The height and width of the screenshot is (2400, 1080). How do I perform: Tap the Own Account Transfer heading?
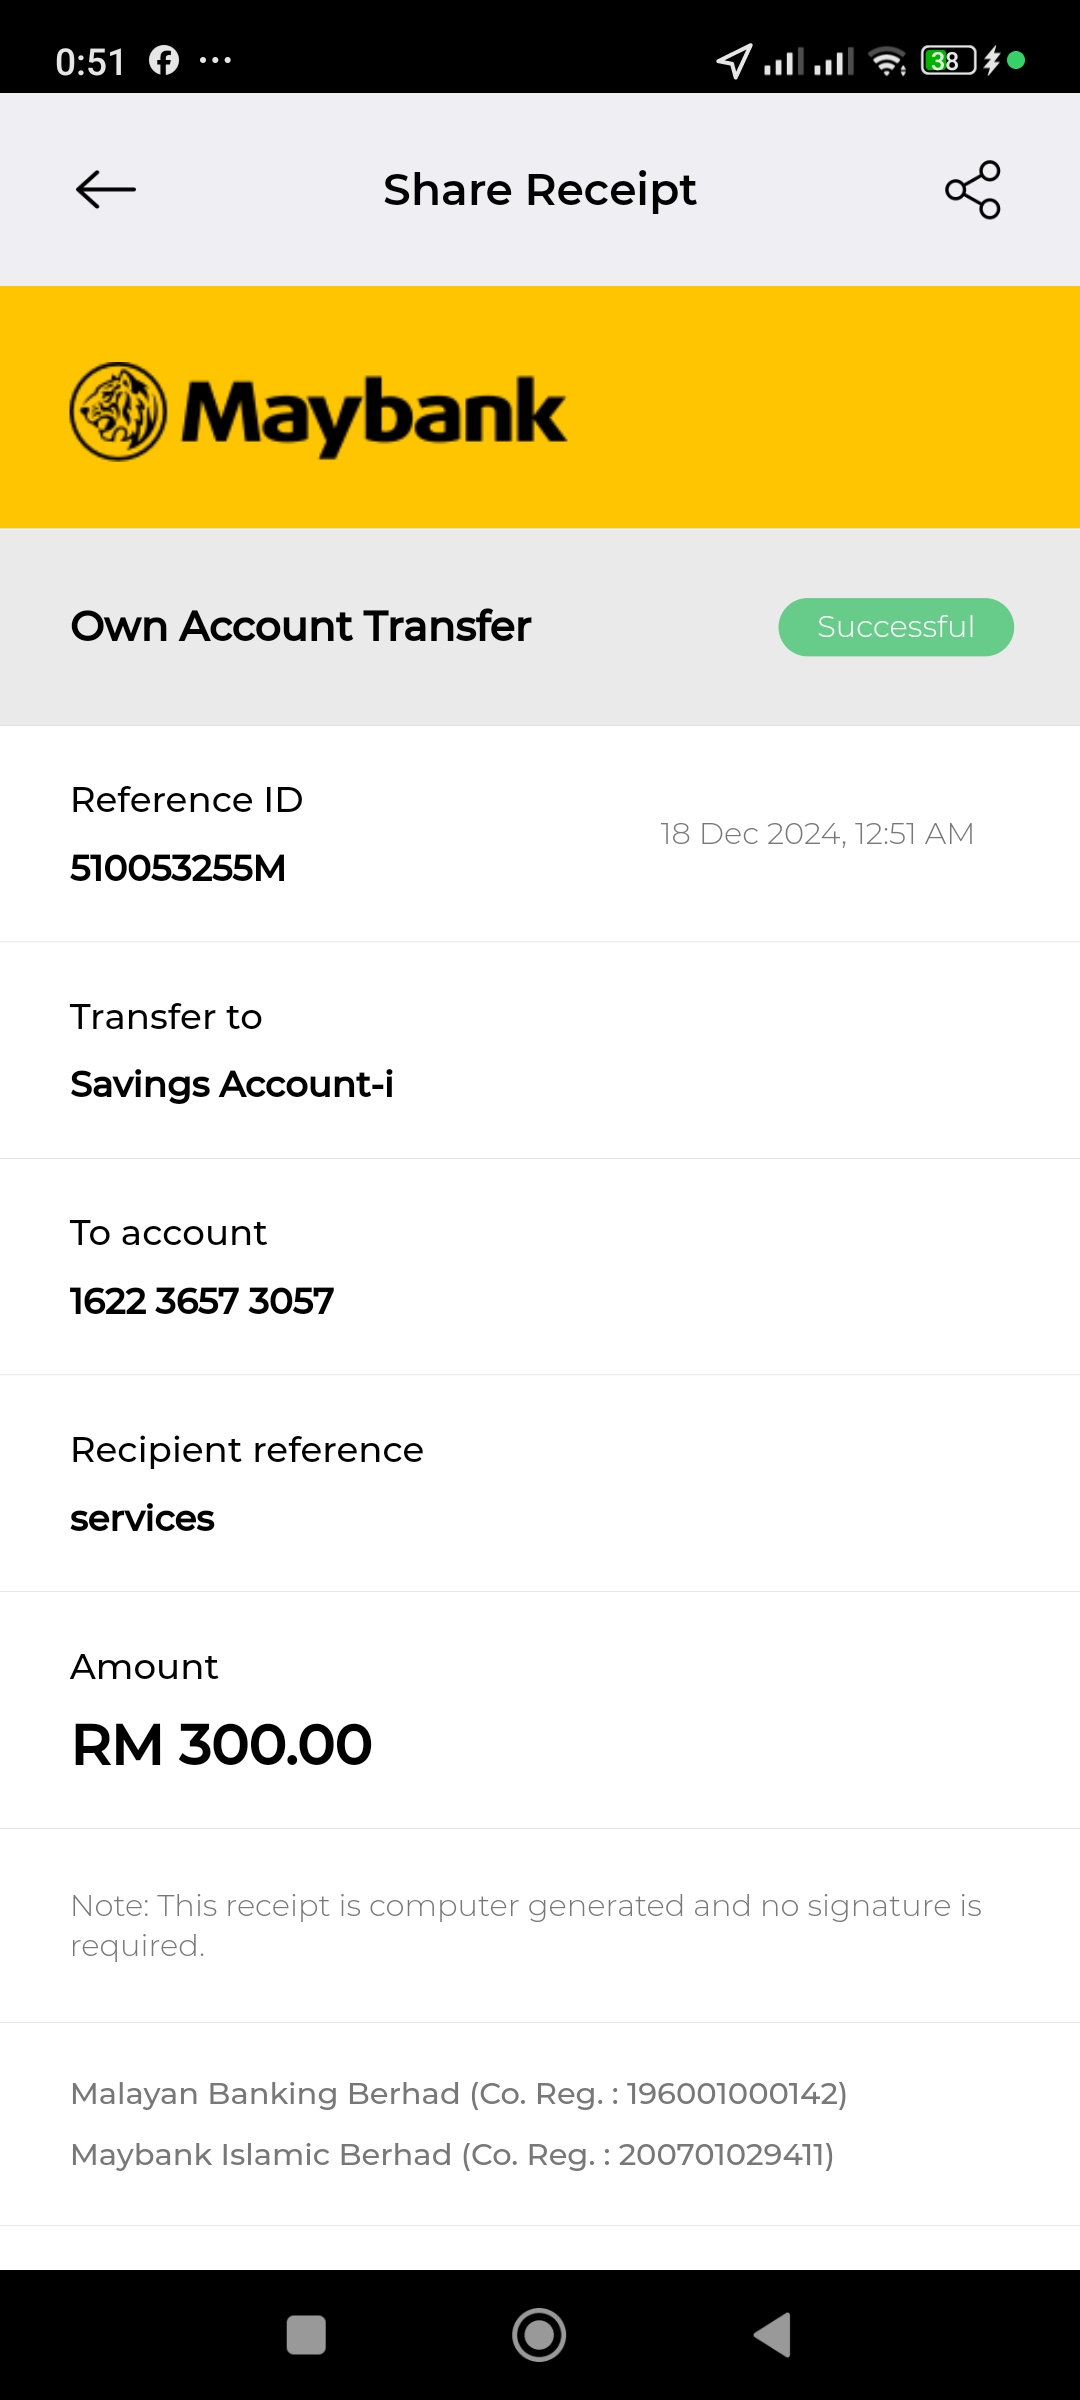tap(301, 627)
